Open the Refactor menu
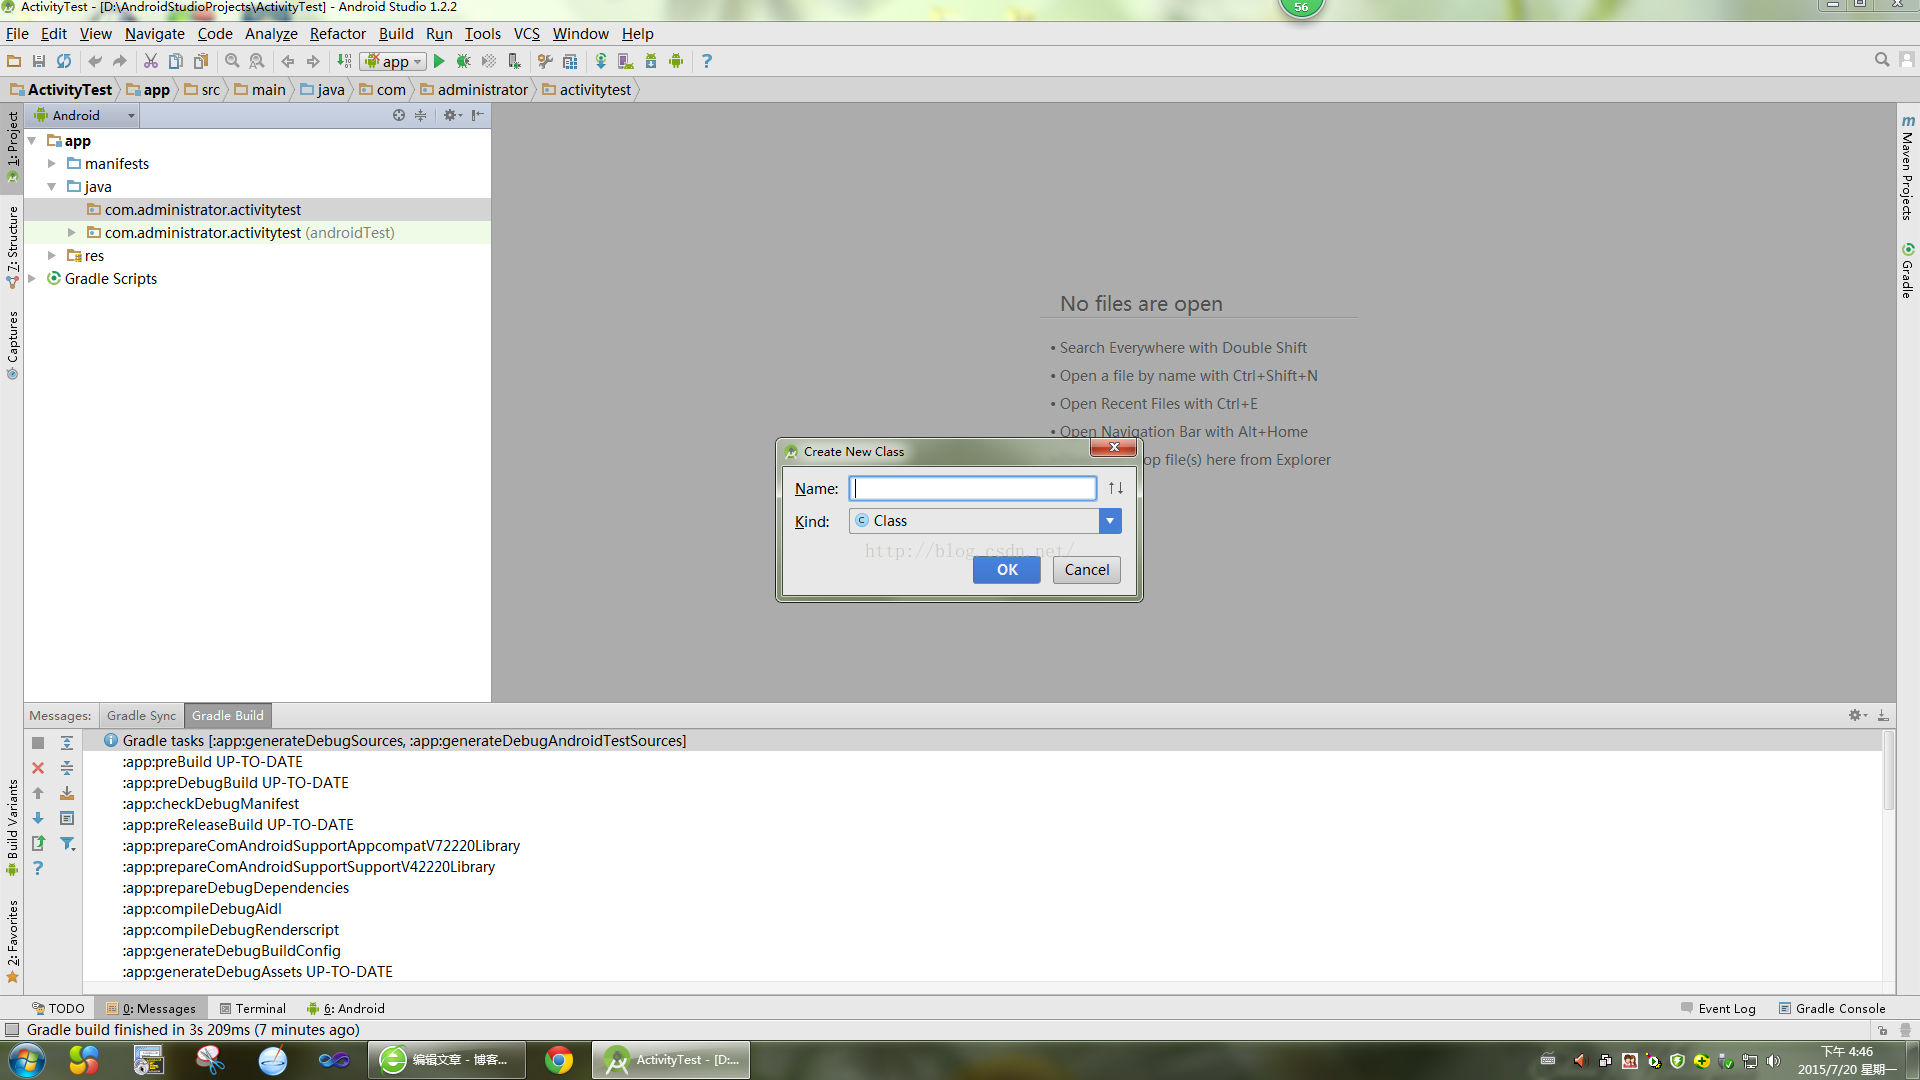 tap(338, 34)
